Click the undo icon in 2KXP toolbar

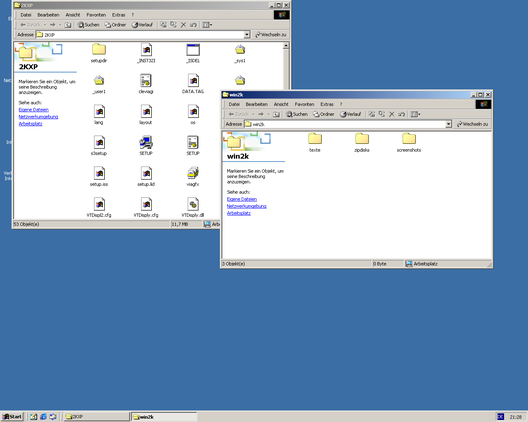(x=193, y=25)
